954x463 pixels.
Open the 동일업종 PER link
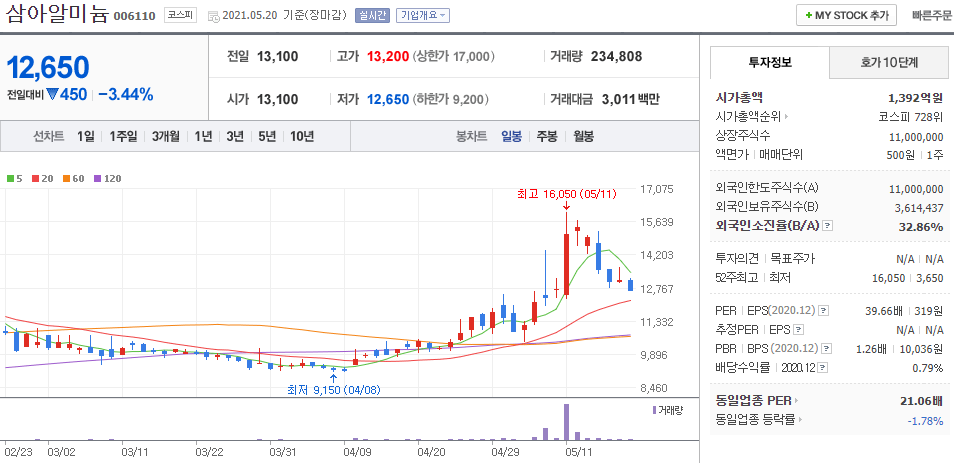coord(757,400)
